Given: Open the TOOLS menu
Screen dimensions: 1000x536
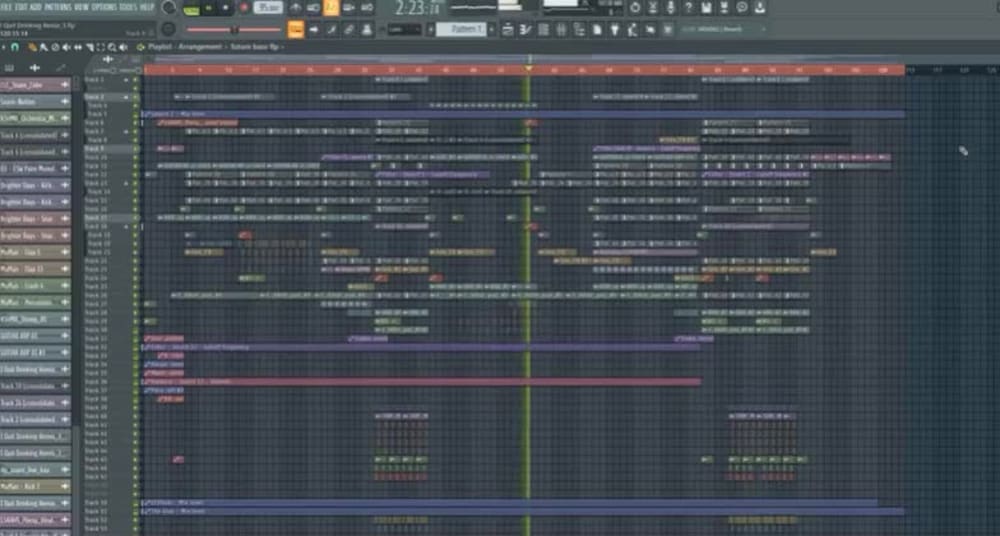Looking at the screenshot, I should tap(128, 7).
